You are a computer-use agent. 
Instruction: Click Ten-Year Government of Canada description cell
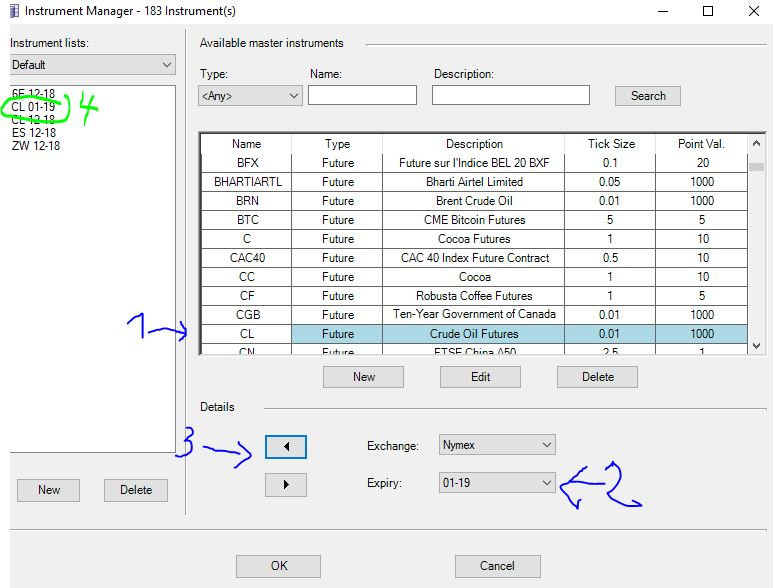[x=474, y=315]
